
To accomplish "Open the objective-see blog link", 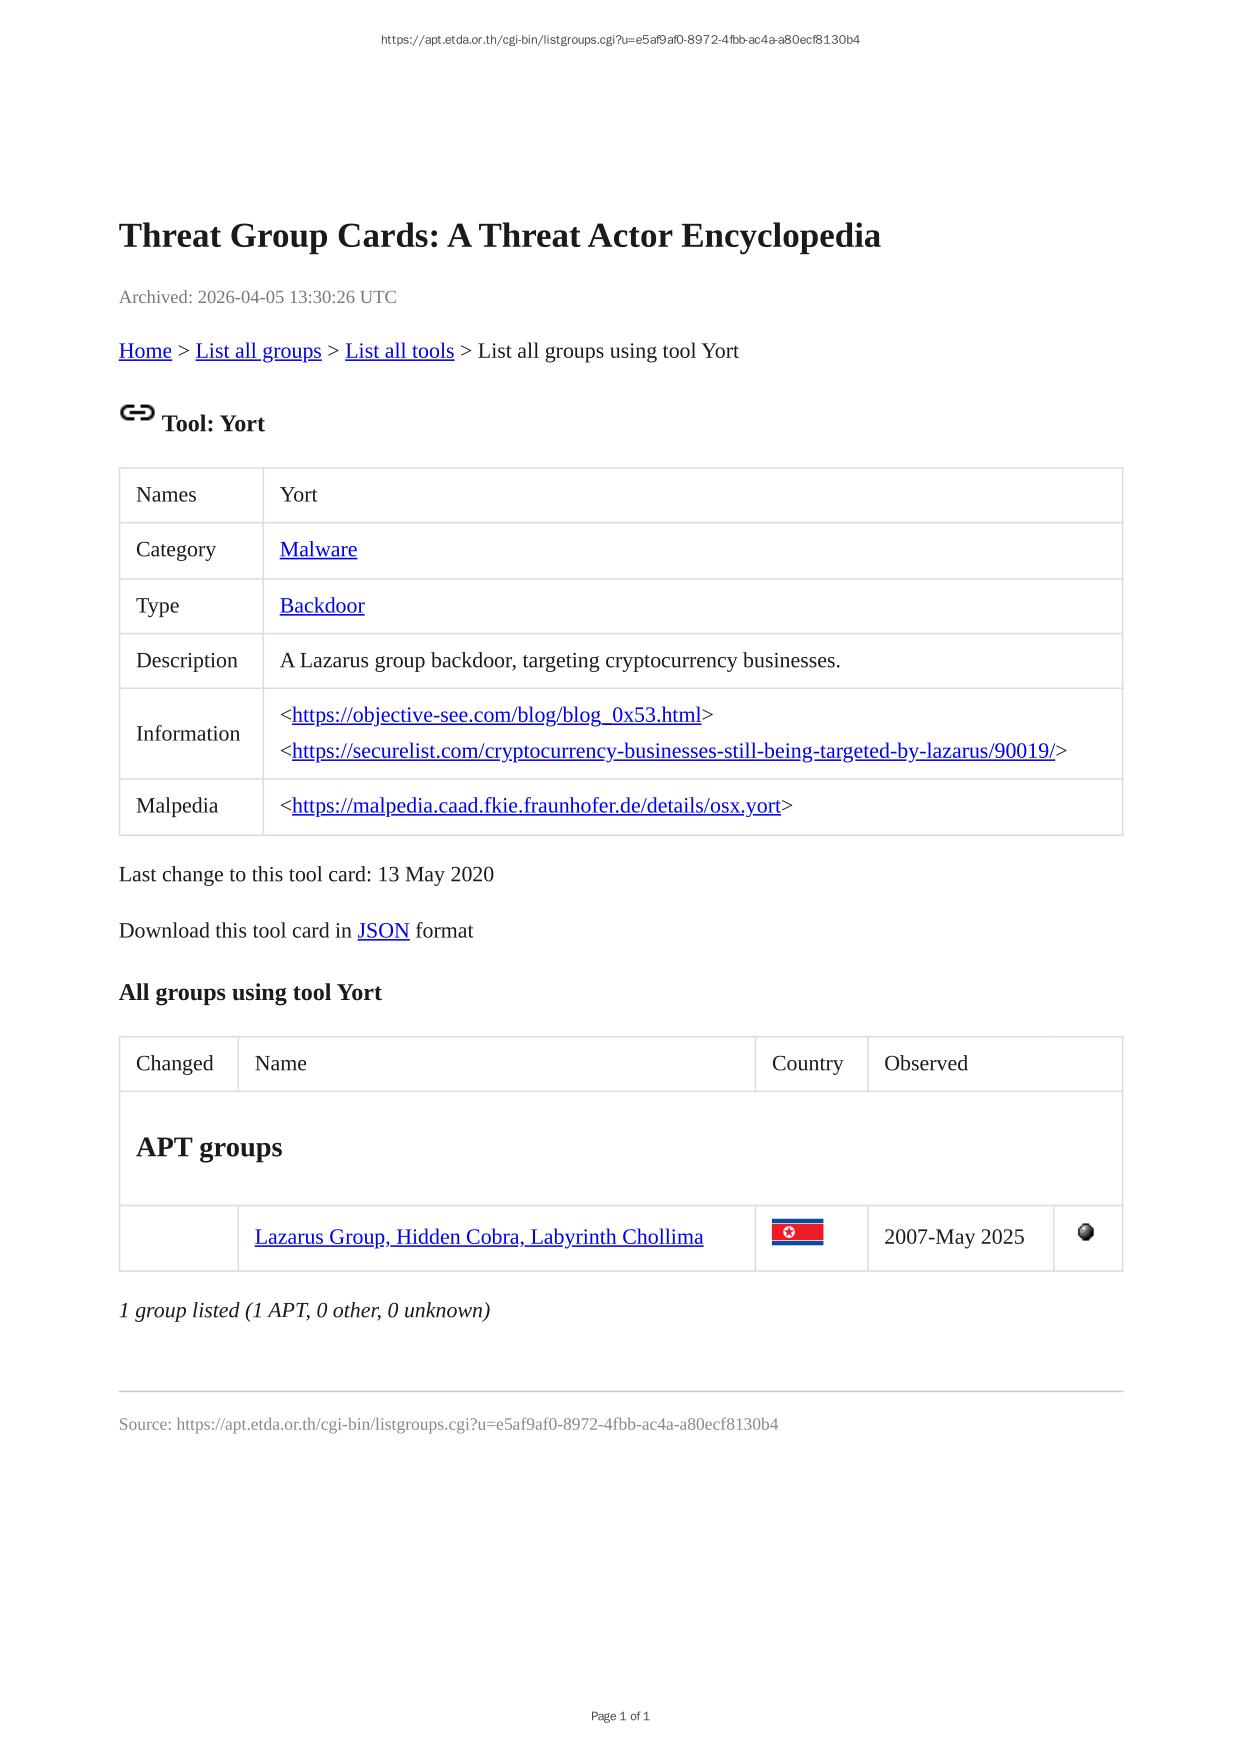I will [x=496, y=715].
